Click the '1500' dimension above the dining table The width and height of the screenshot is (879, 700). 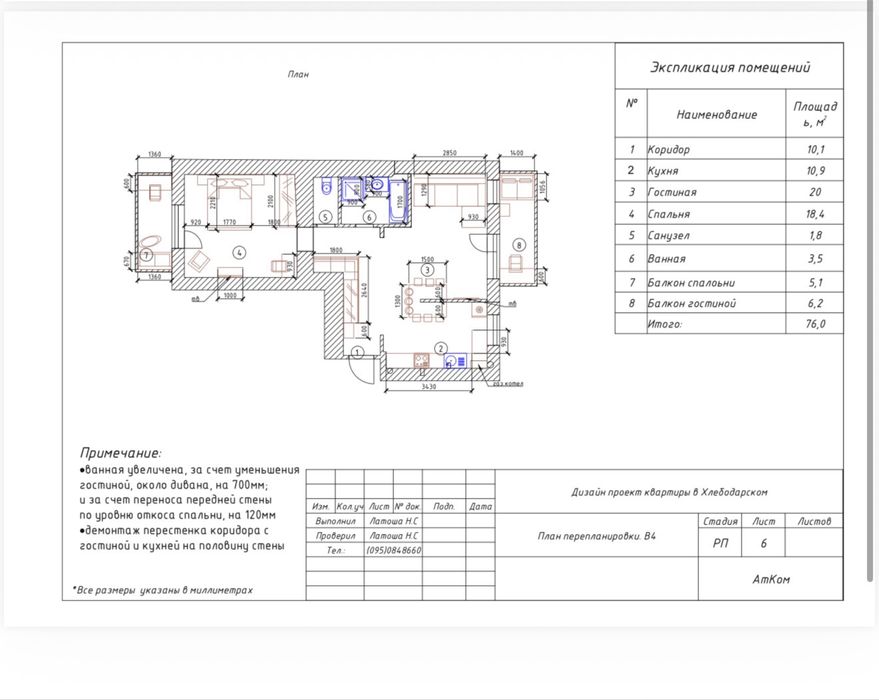[x=427, y=259]
